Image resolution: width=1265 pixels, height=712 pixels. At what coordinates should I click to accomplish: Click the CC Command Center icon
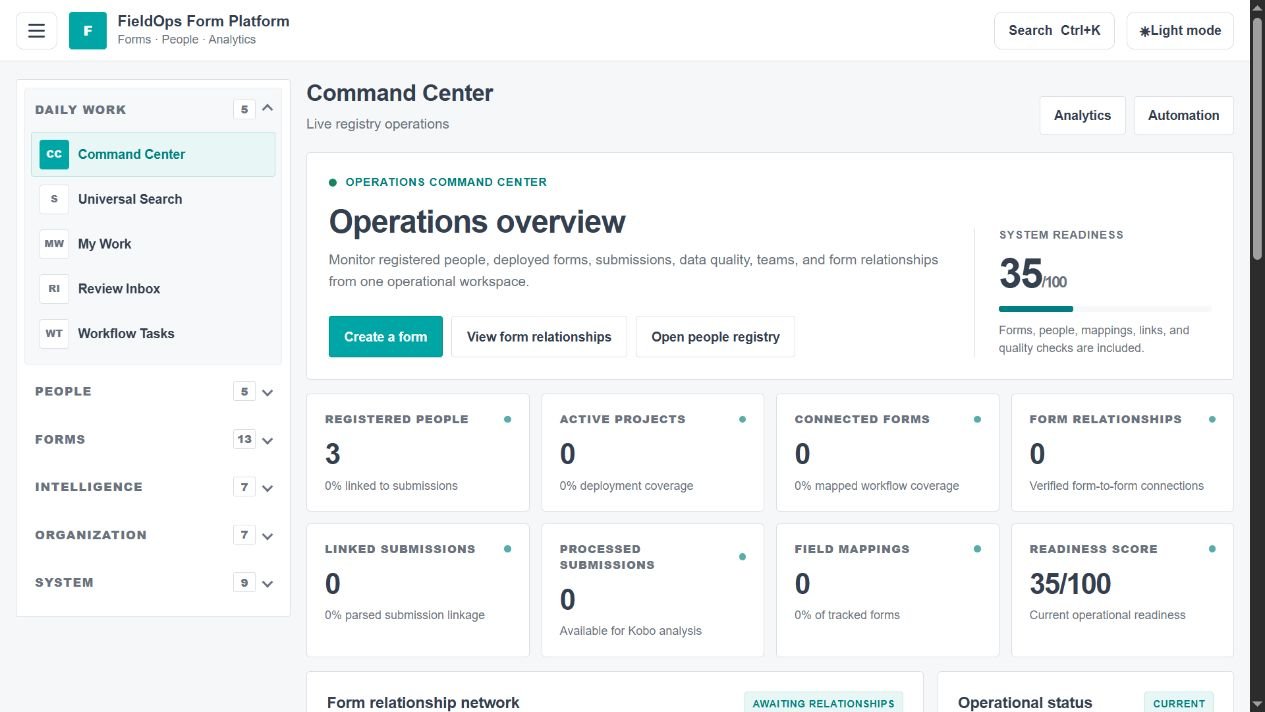54,154
